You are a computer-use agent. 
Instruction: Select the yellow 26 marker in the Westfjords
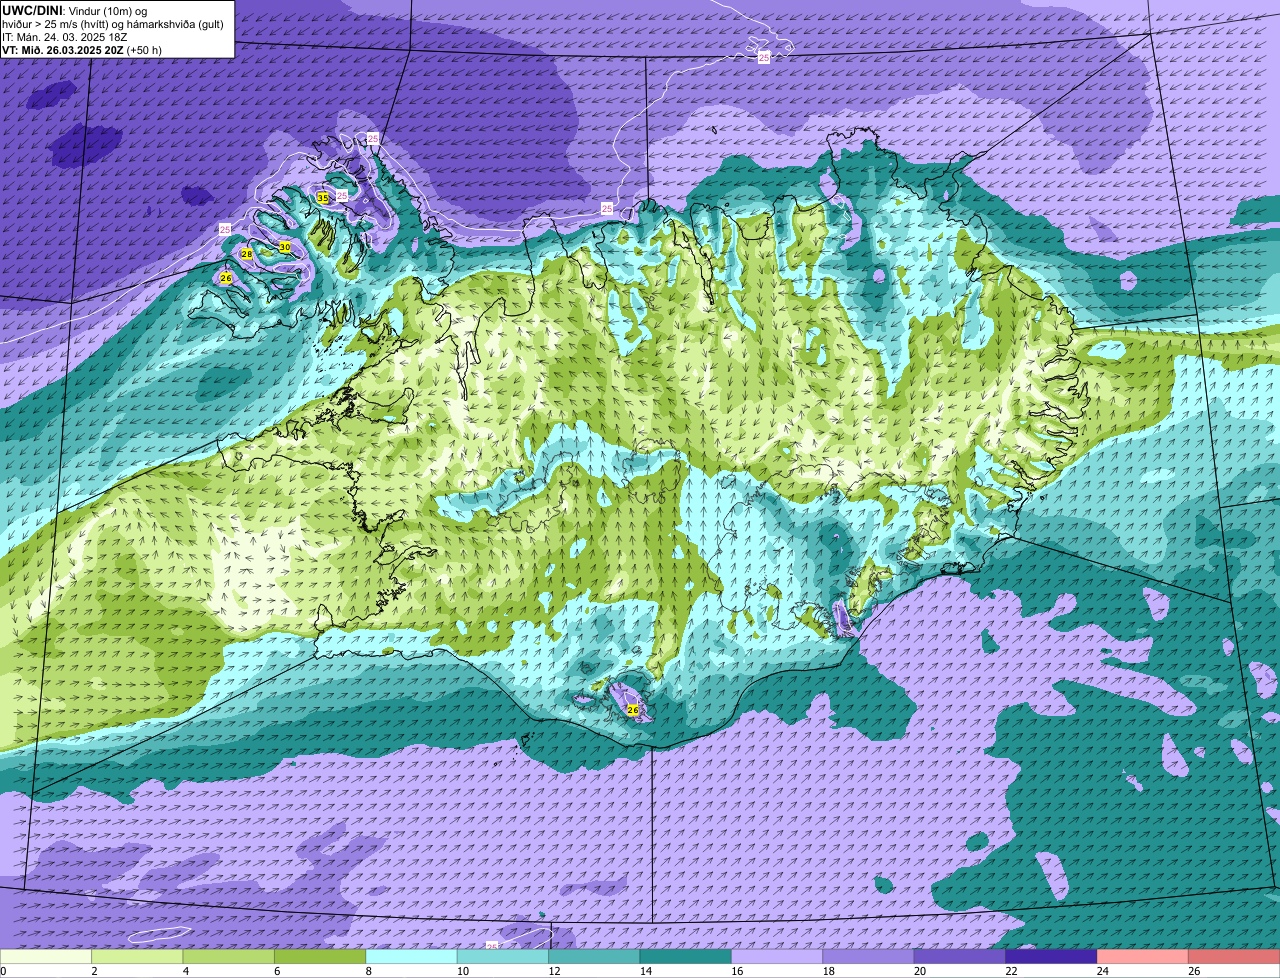[226, 278]
